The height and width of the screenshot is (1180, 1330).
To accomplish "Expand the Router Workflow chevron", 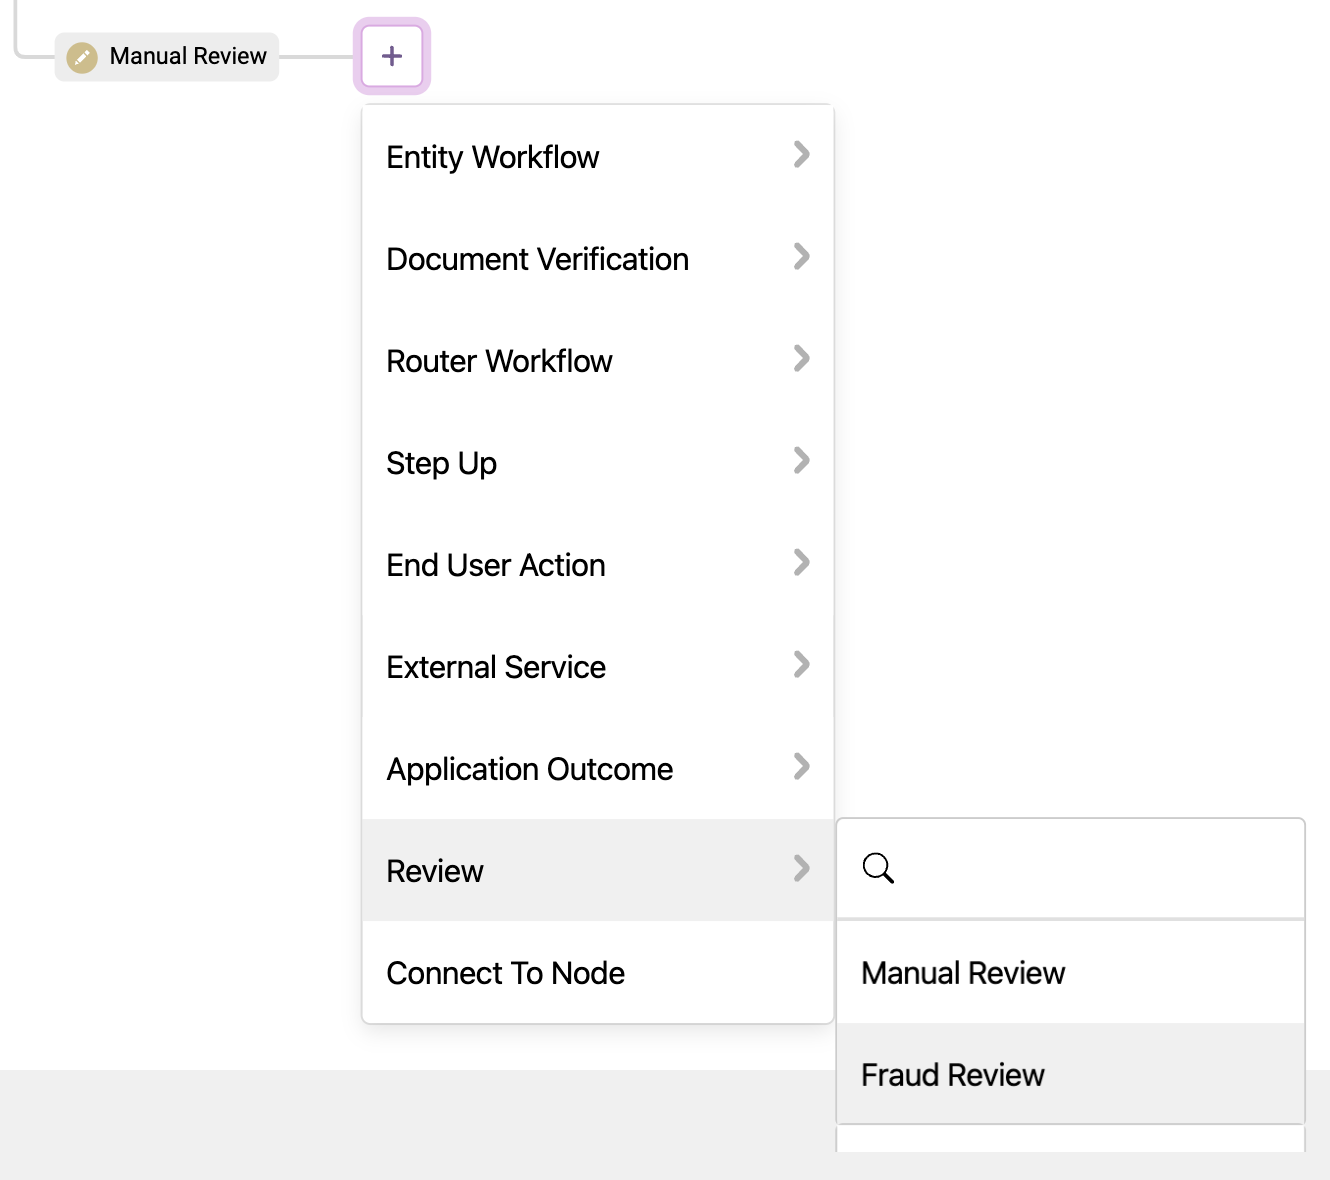I will 801,359.
